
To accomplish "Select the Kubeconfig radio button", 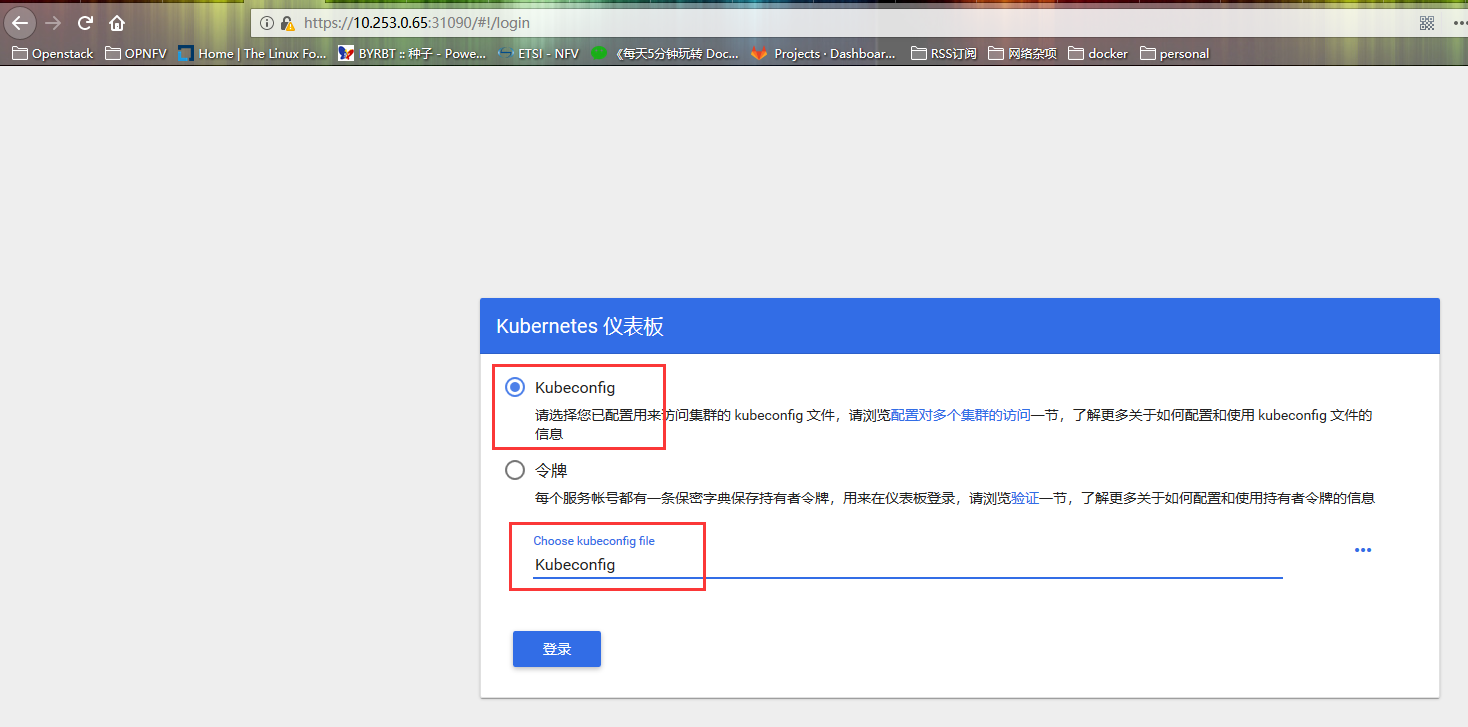I will pyautogui.click(x=515, y=387).
